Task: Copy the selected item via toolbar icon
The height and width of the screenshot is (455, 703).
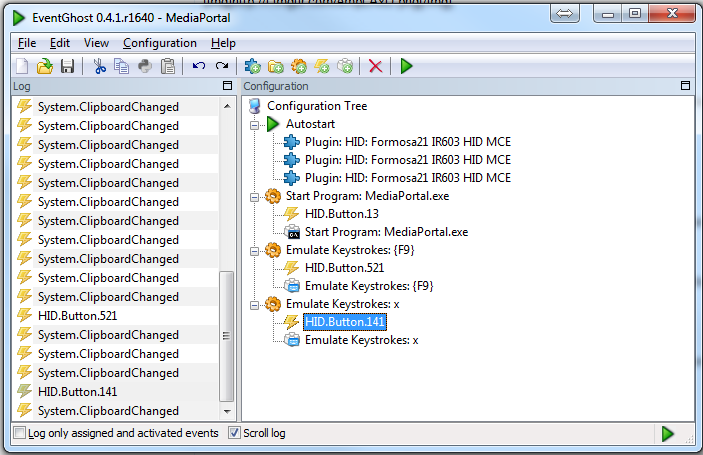Action: point(122,66)
